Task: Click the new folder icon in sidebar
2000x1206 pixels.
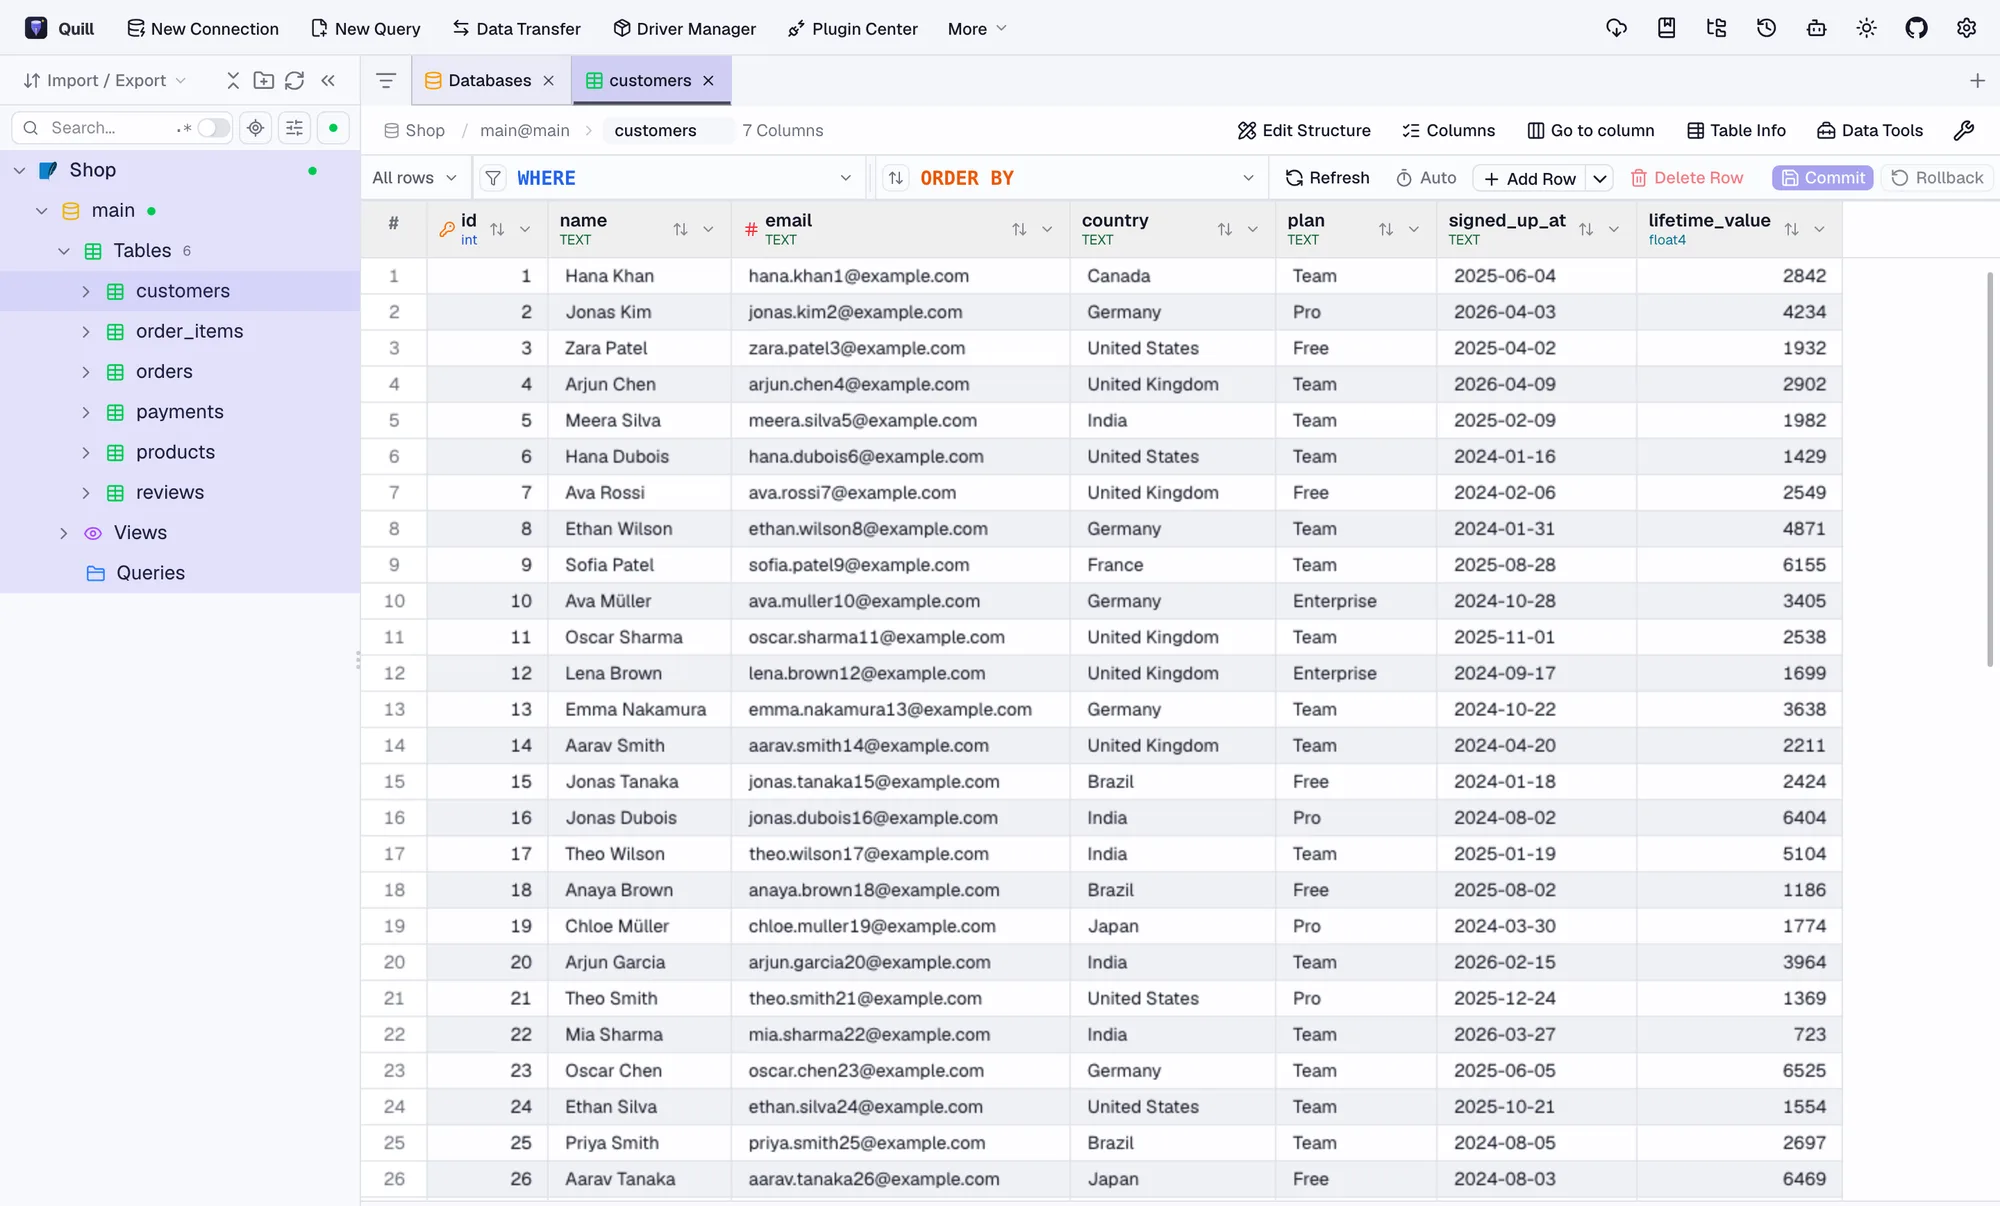Action: (264, 80)
